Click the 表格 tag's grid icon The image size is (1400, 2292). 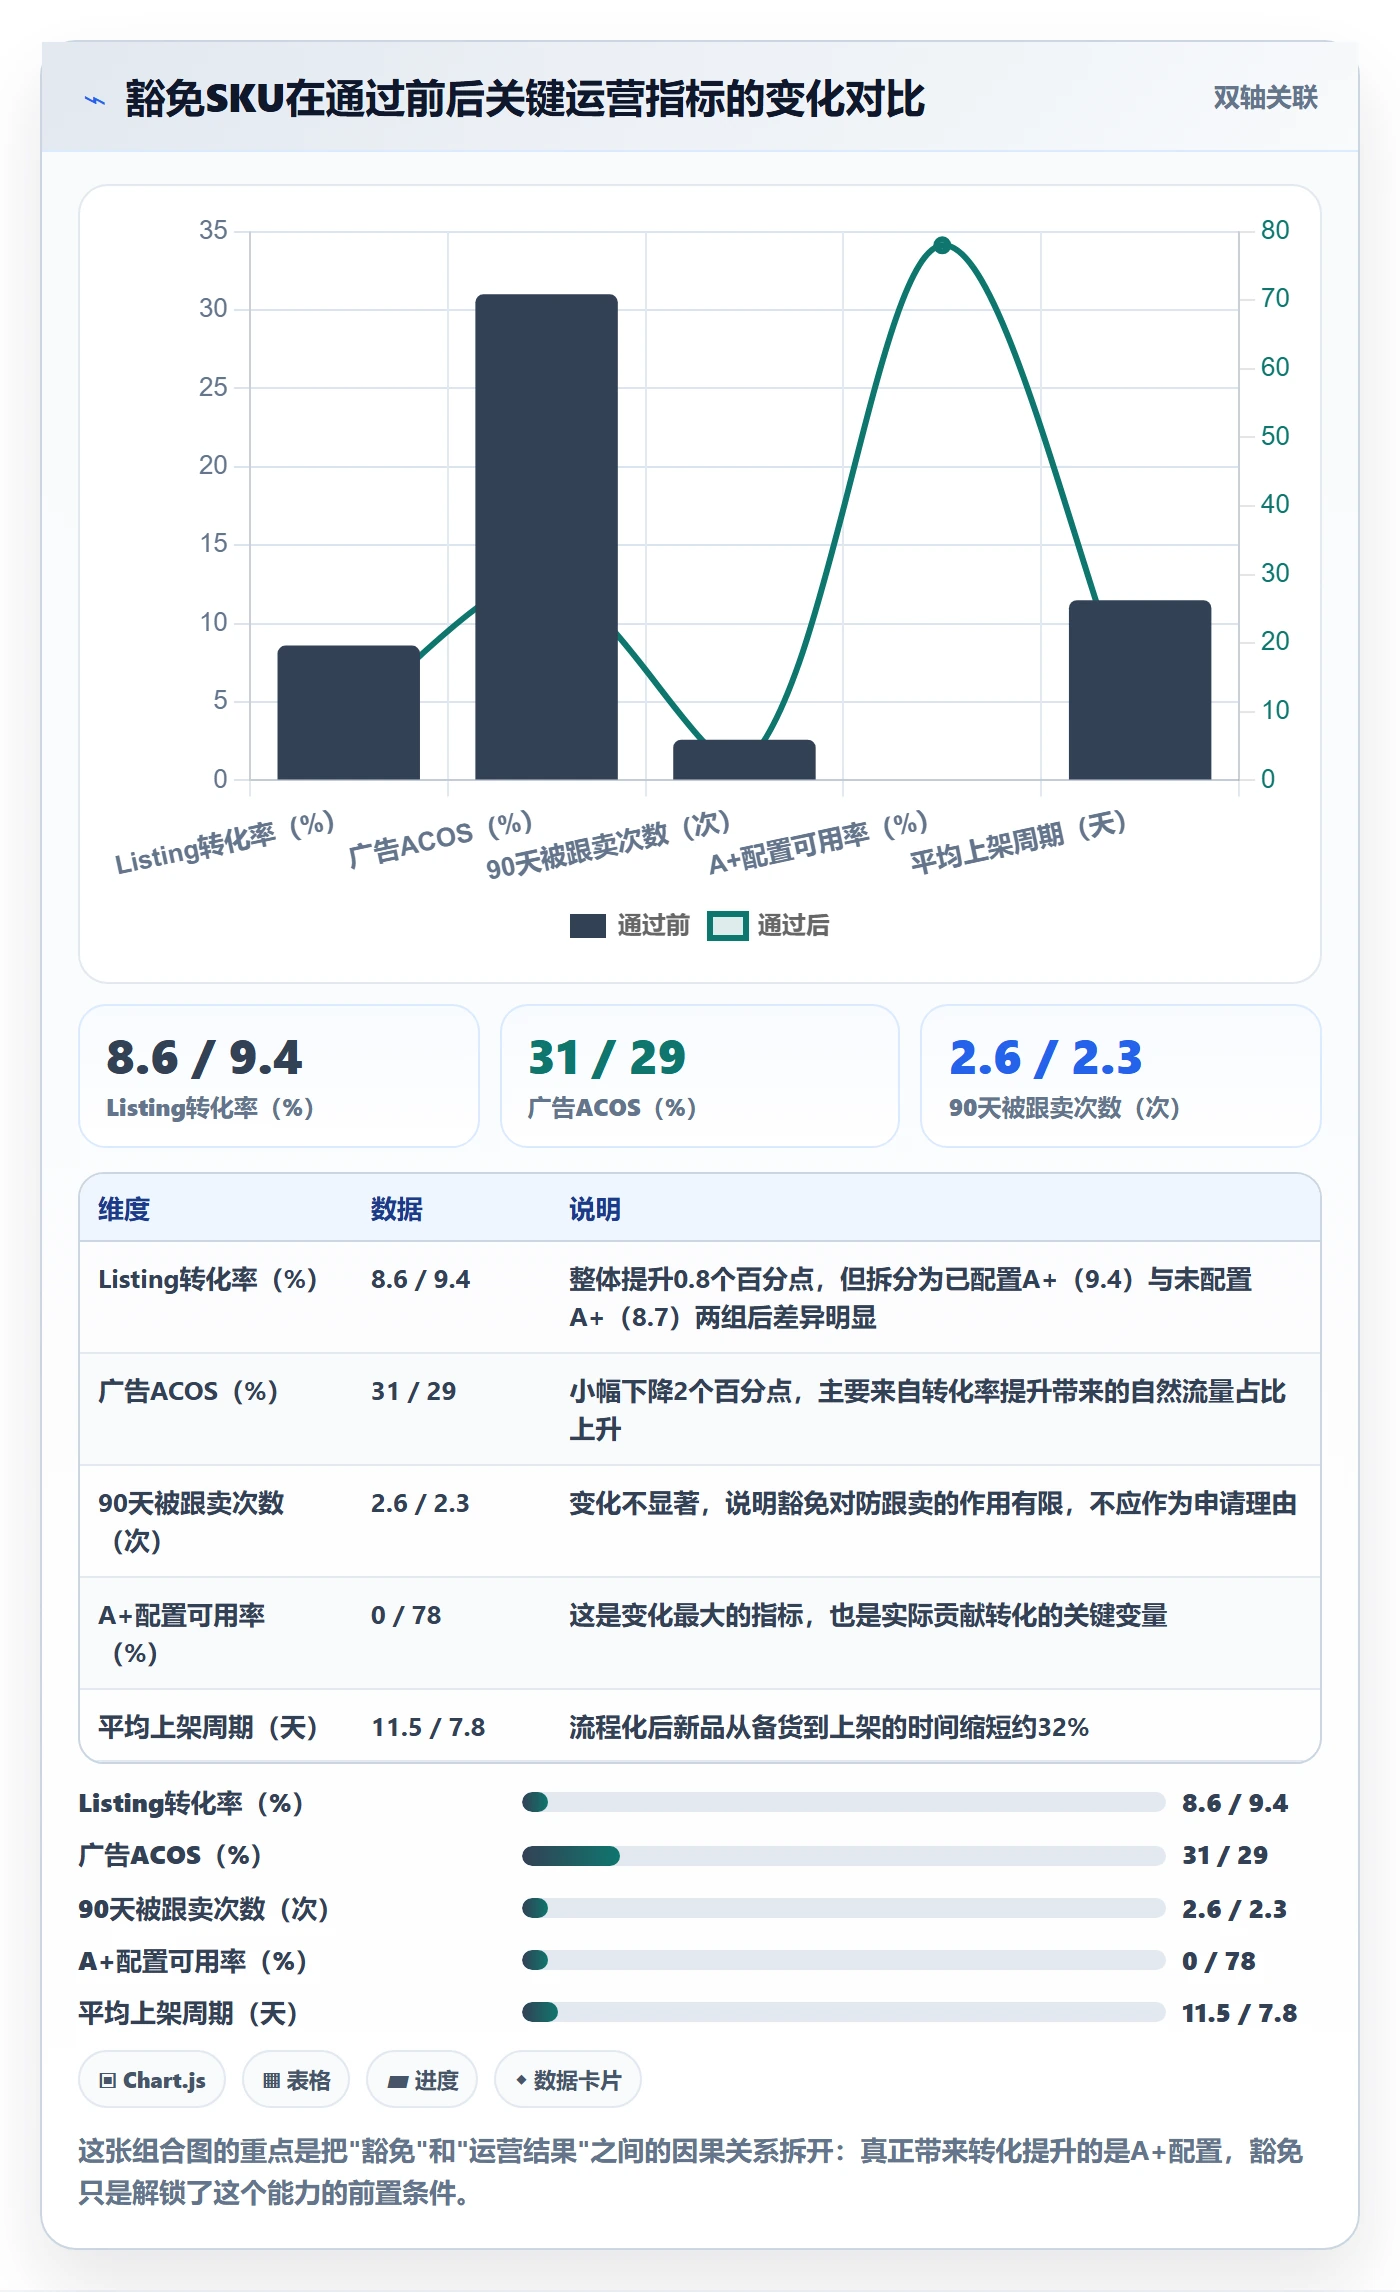pos(271,2081)
